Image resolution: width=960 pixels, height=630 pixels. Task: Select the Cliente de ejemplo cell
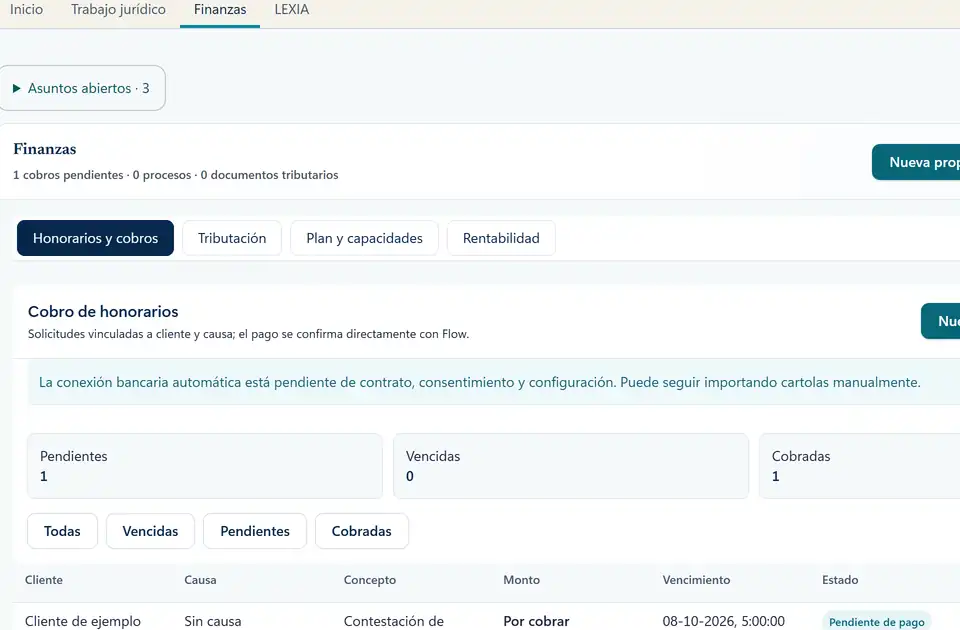click(x=83, y=621)
